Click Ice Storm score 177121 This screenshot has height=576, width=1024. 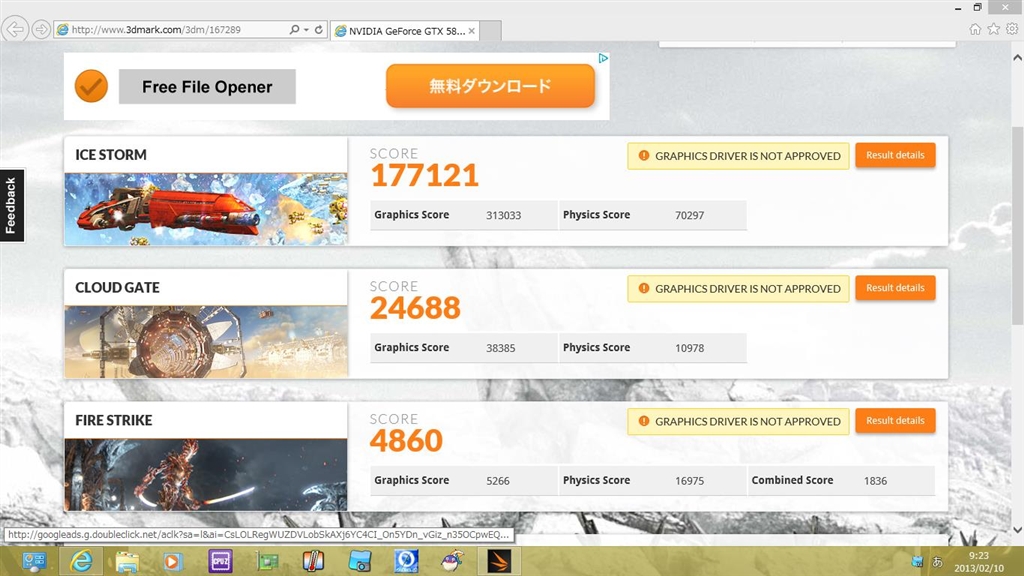(x=424, y=175)
